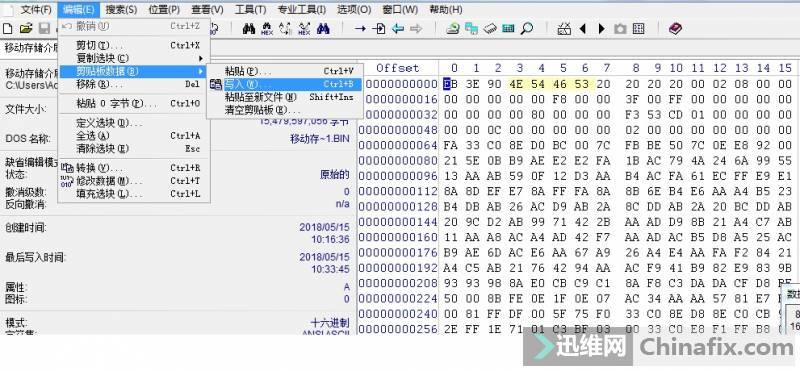This screenshot has height=371, width=800.
Task: Click the creation date 2018/05/15 10:16:36
Action: [324, 233]
